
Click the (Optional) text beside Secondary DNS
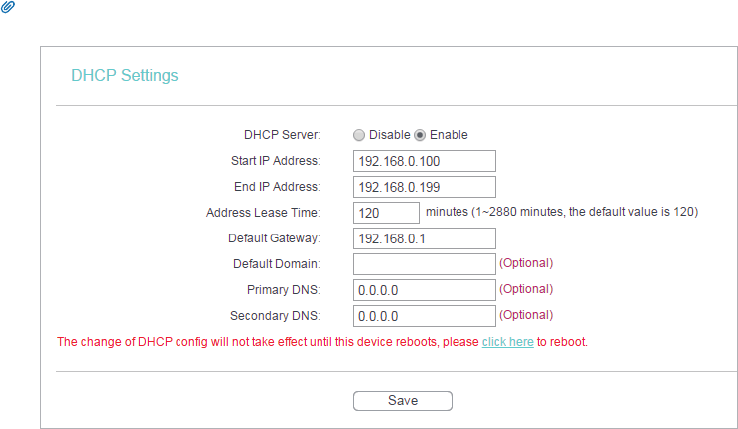click(526, 315)
